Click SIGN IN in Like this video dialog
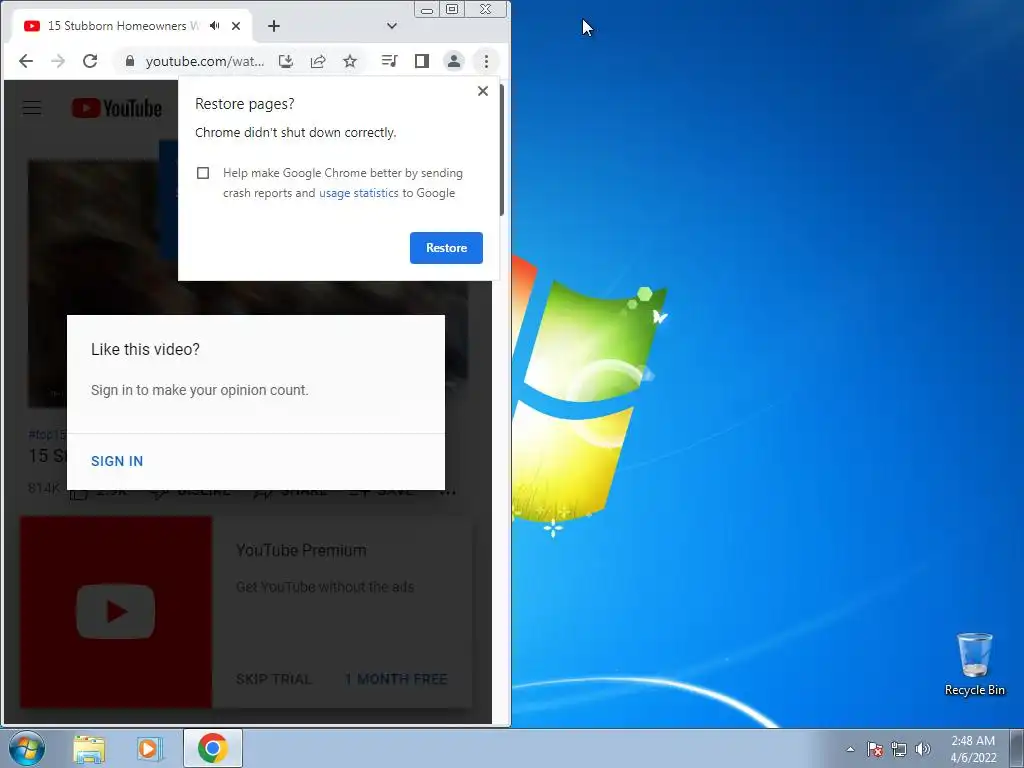This screenshot has height=768, width=1024. click(117, 461)
